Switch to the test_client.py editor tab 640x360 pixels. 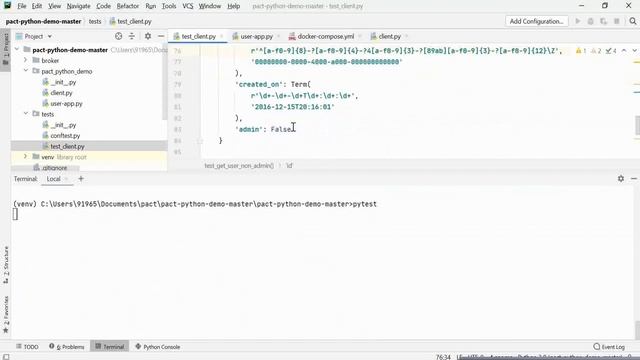[198, 36]
